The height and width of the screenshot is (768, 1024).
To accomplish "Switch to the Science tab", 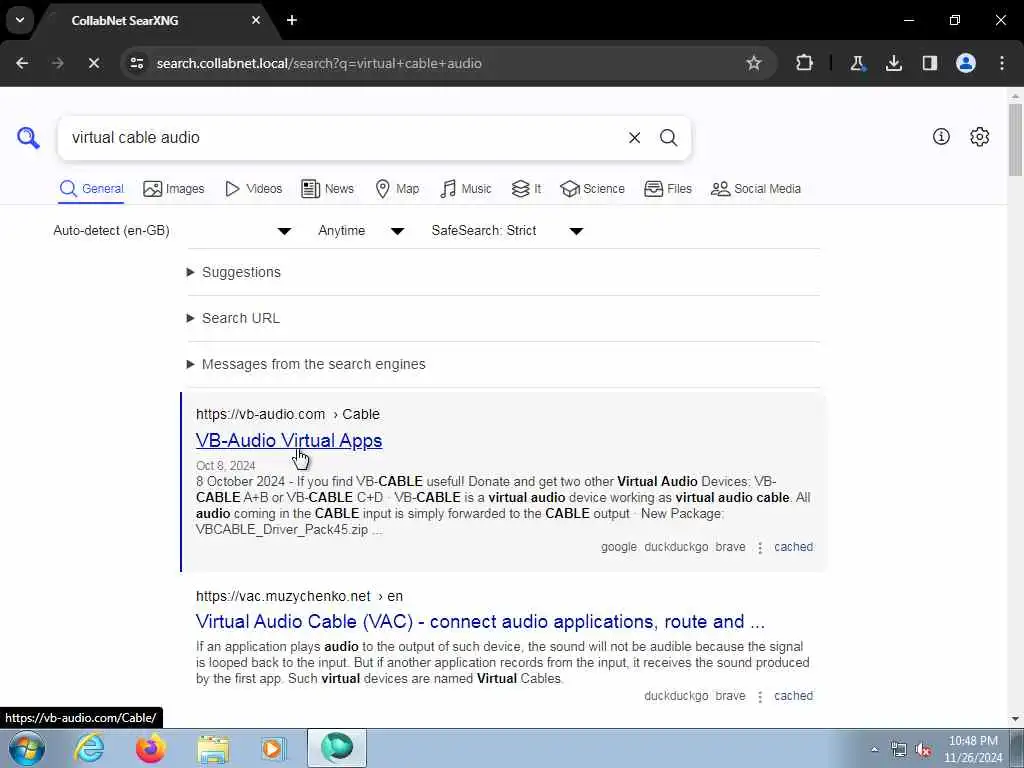I will (x=592, y=189).
